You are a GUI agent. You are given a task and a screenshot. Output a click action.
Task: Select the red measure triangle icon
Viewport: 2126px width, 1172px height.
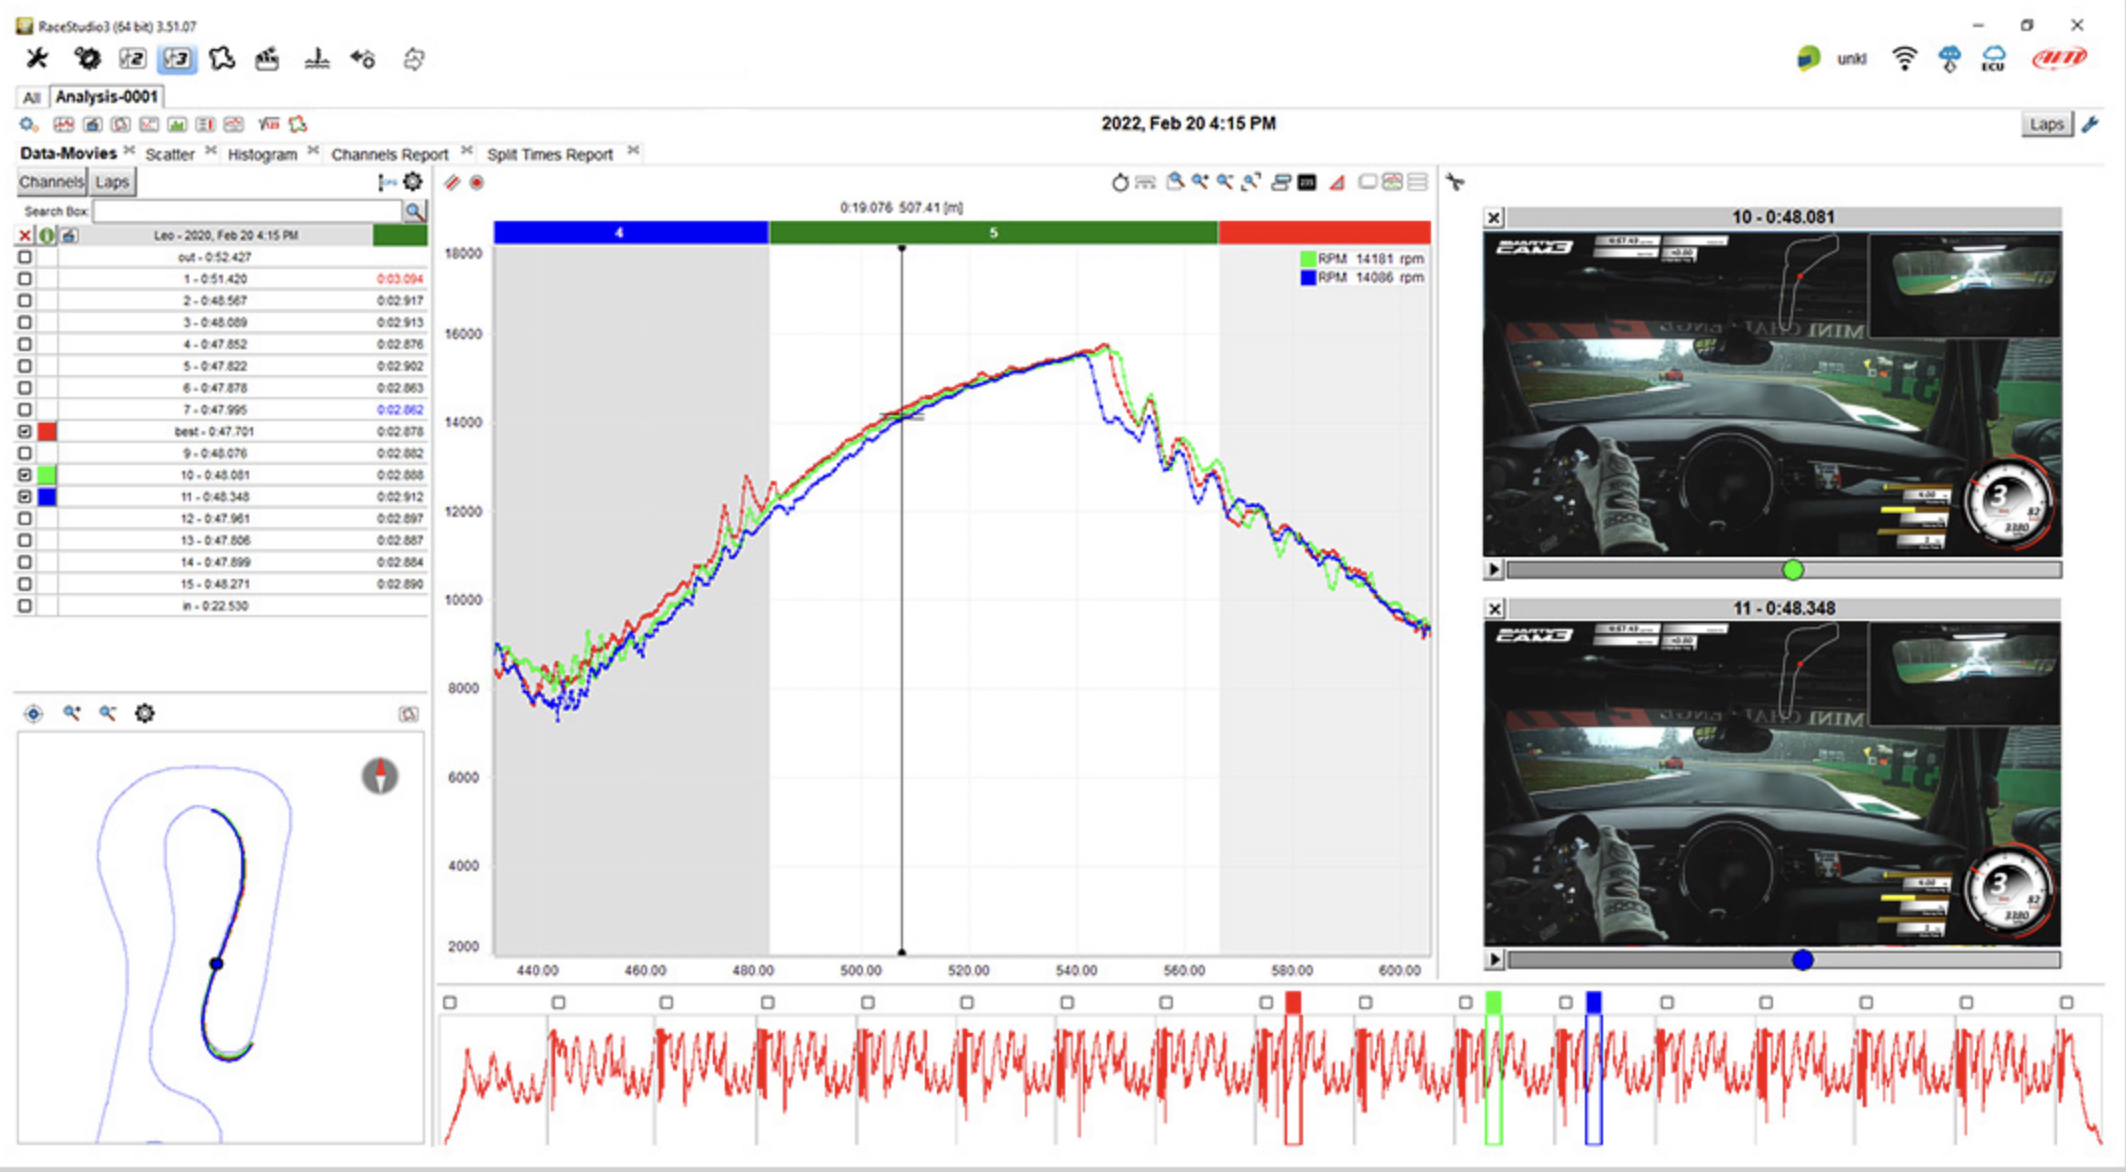[x=1337, y=182]
